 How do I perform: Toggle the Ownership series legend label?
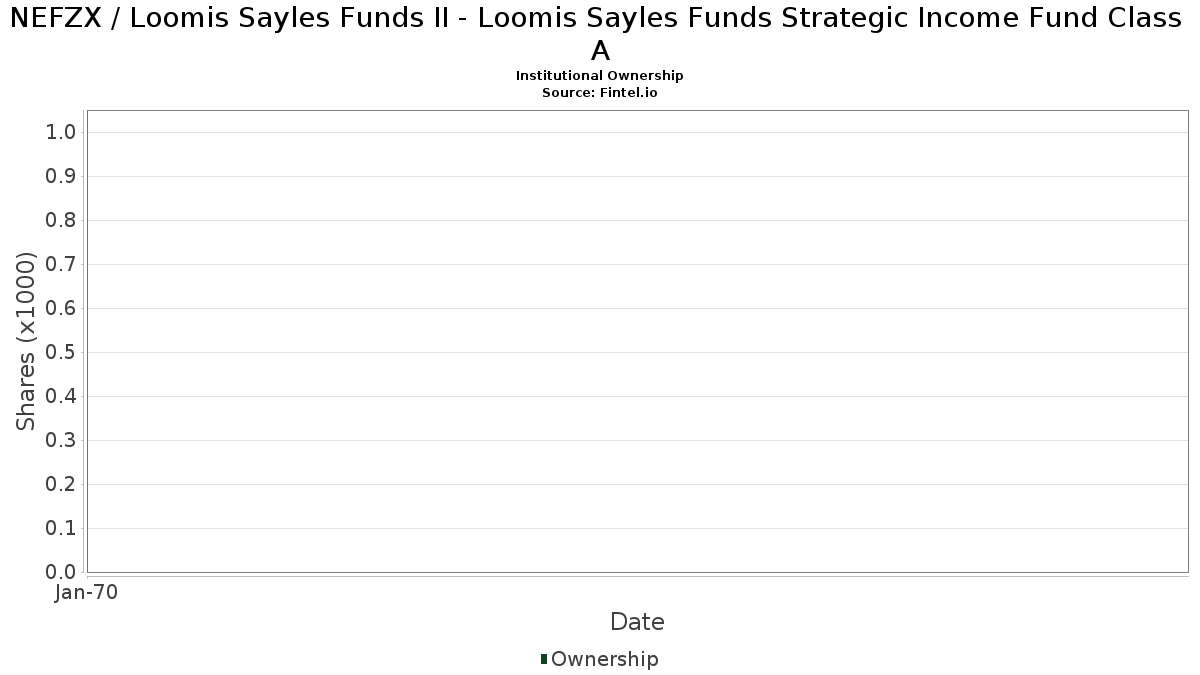pyautogui.click(x=604, y=659)
